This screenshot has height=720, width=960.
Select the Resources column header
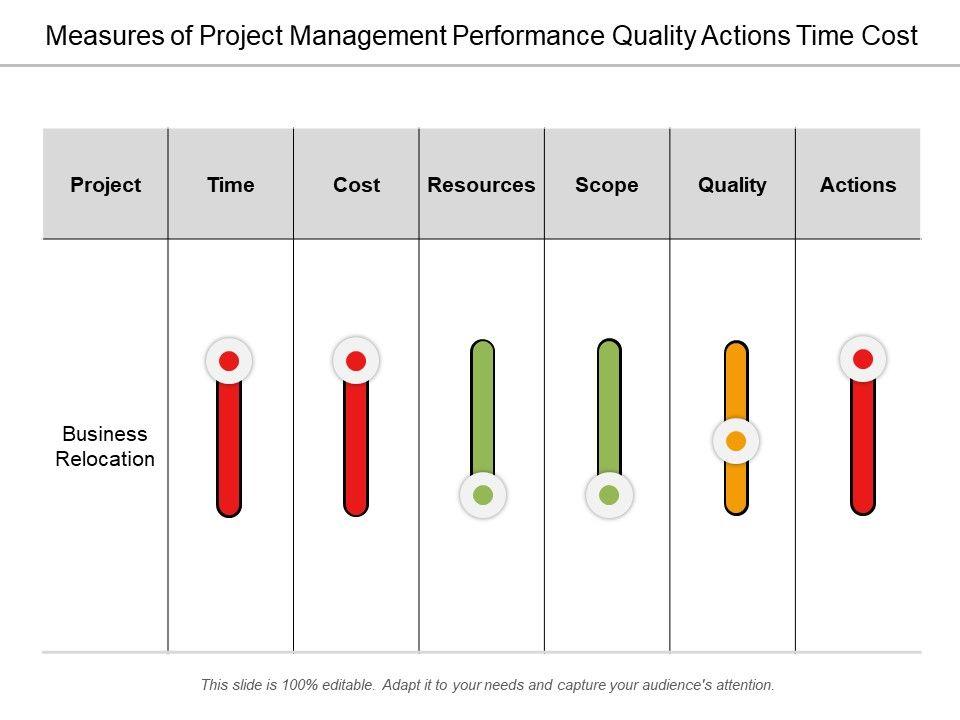click(481, 185)
